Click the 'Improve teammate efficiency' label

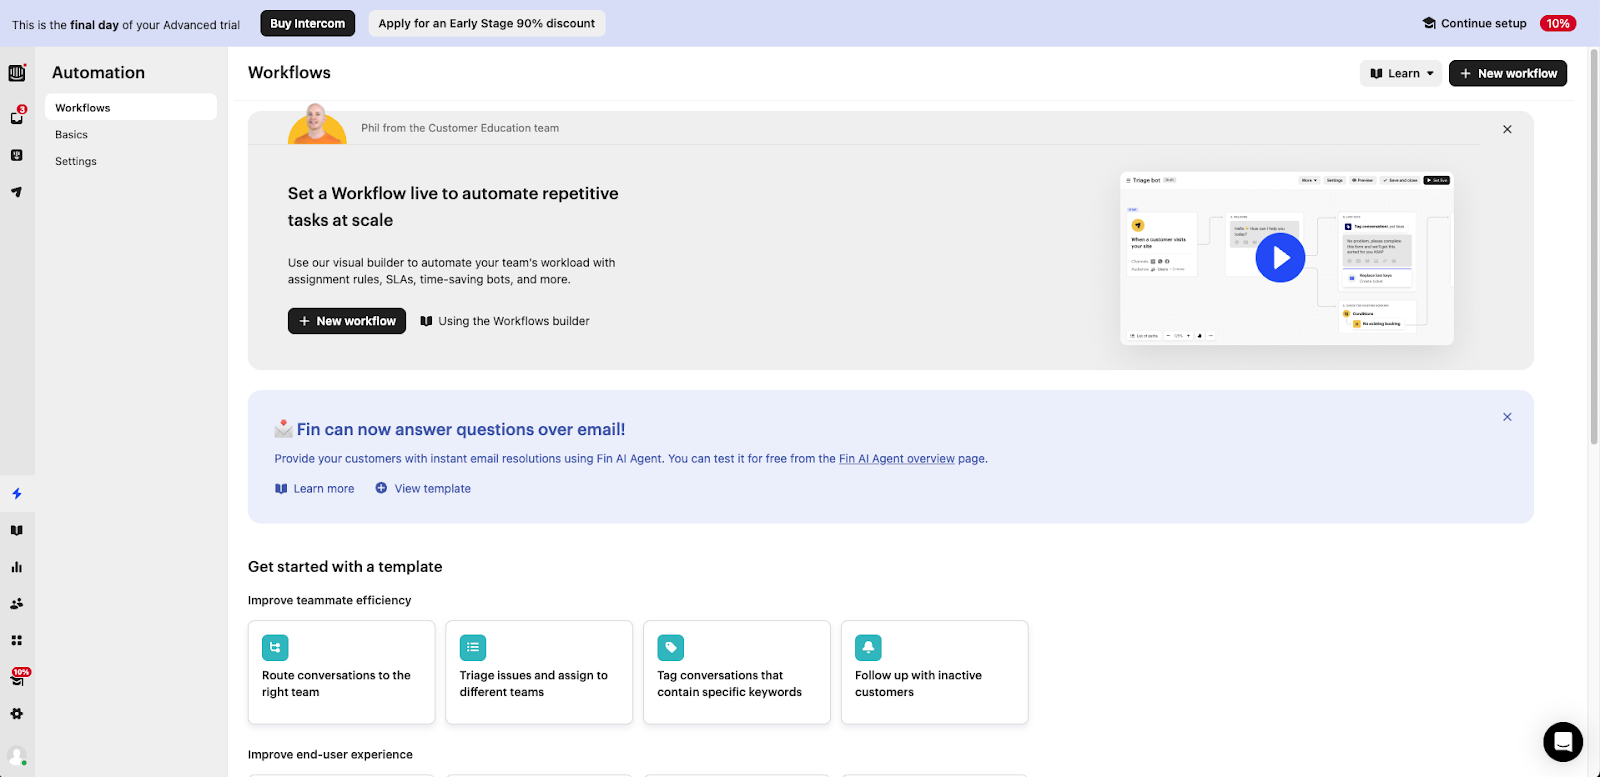330,600
